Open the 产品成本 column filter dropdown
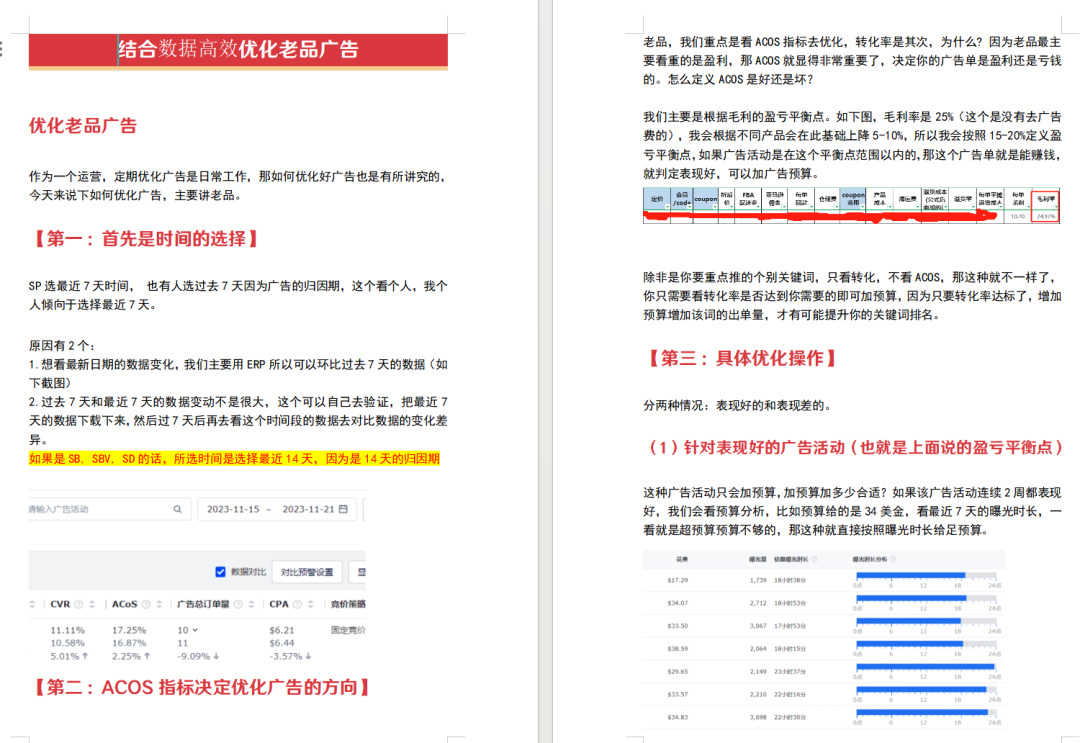 [x=888, y=205]
